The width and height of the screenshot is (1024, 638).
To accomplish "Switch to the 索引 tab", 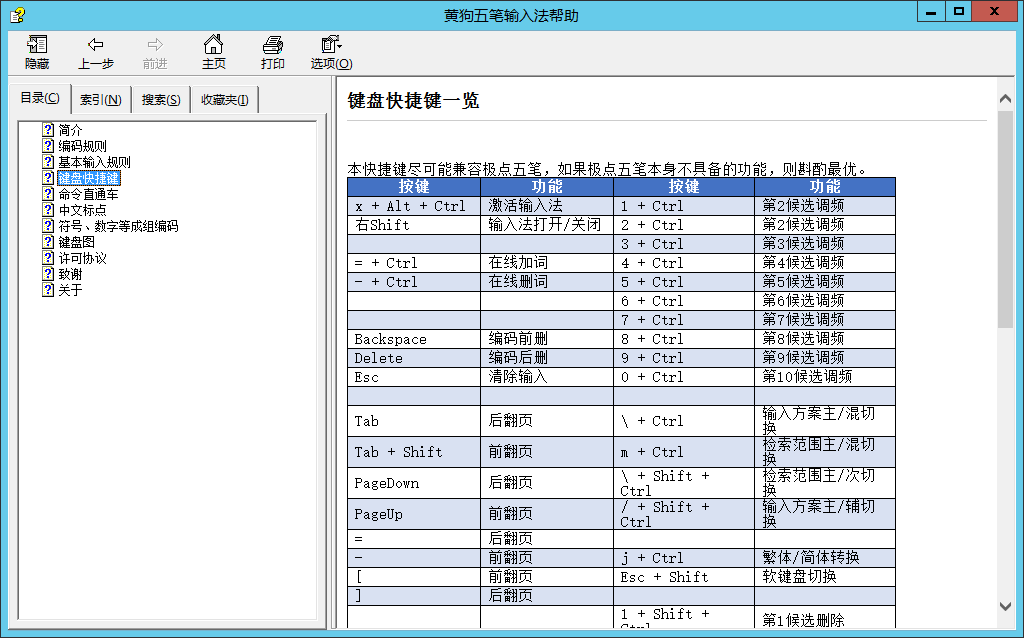I will (x=100, y=100).
